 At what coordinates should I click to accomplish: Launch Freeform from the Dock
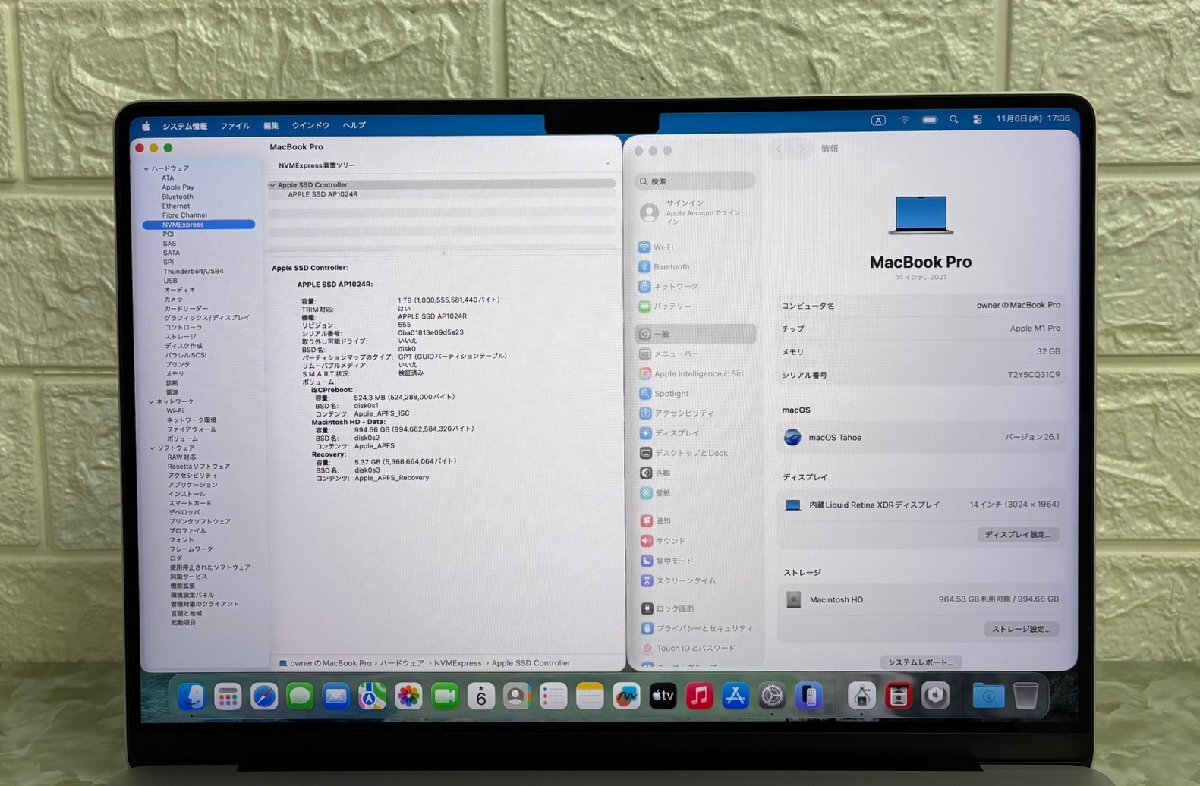(x=626, y=696)
